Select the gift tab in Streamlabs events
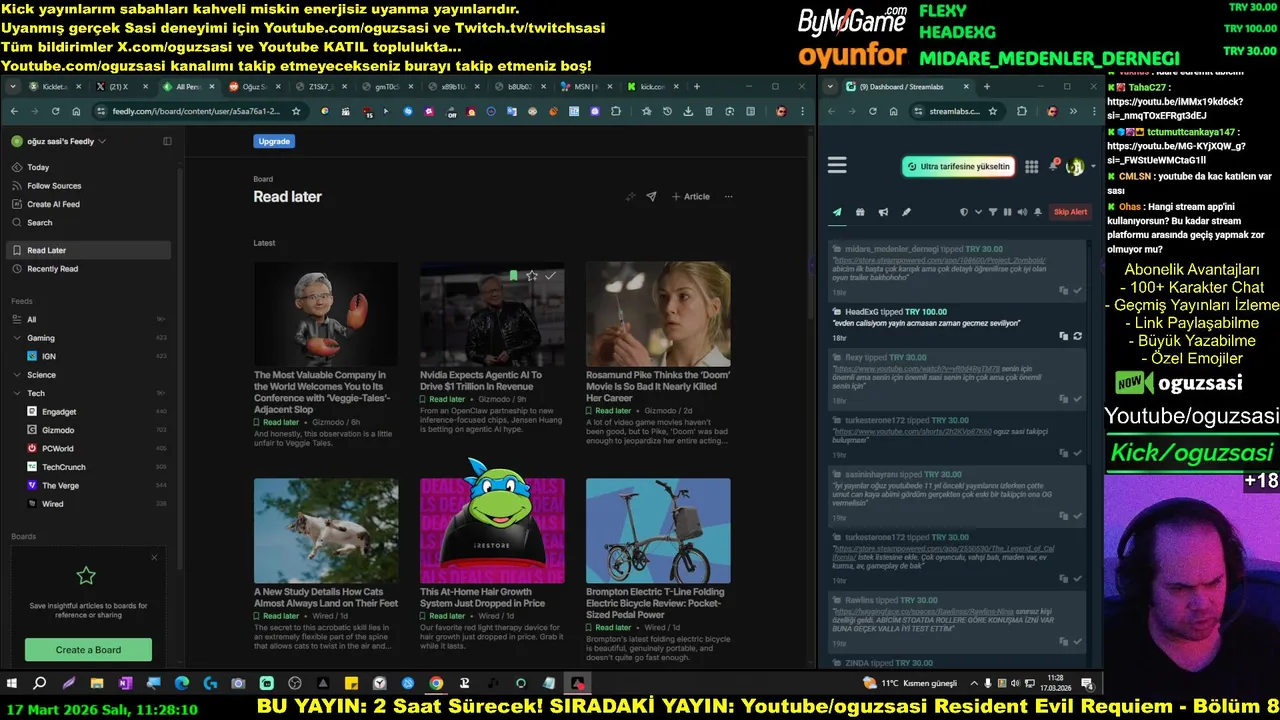The height and width of the screenshot is (720, 1280). 860,212
